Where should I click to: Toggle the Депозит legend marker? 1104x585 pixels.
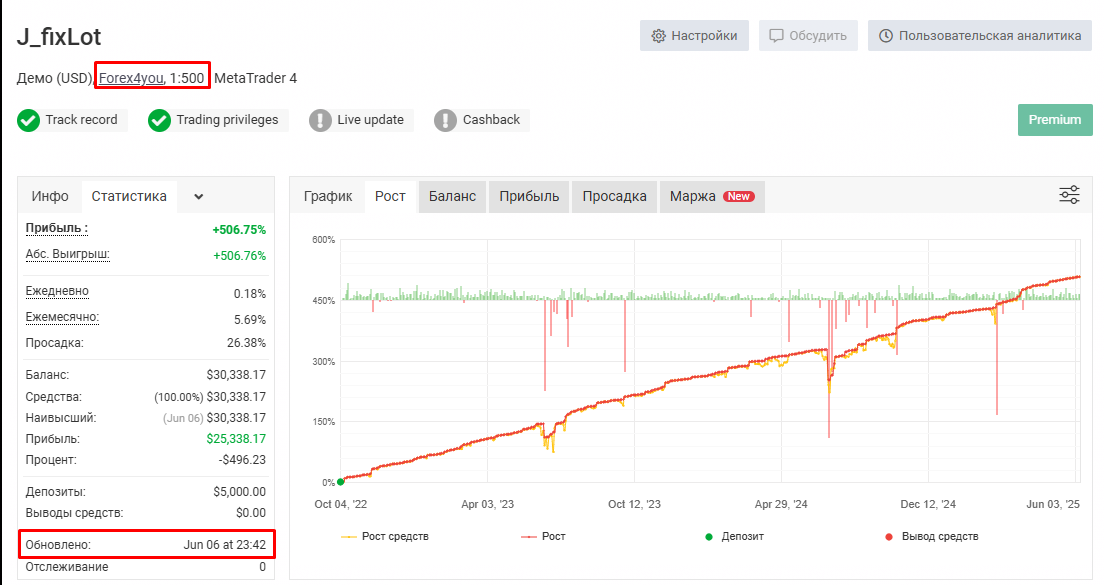[x=734, y=536]
